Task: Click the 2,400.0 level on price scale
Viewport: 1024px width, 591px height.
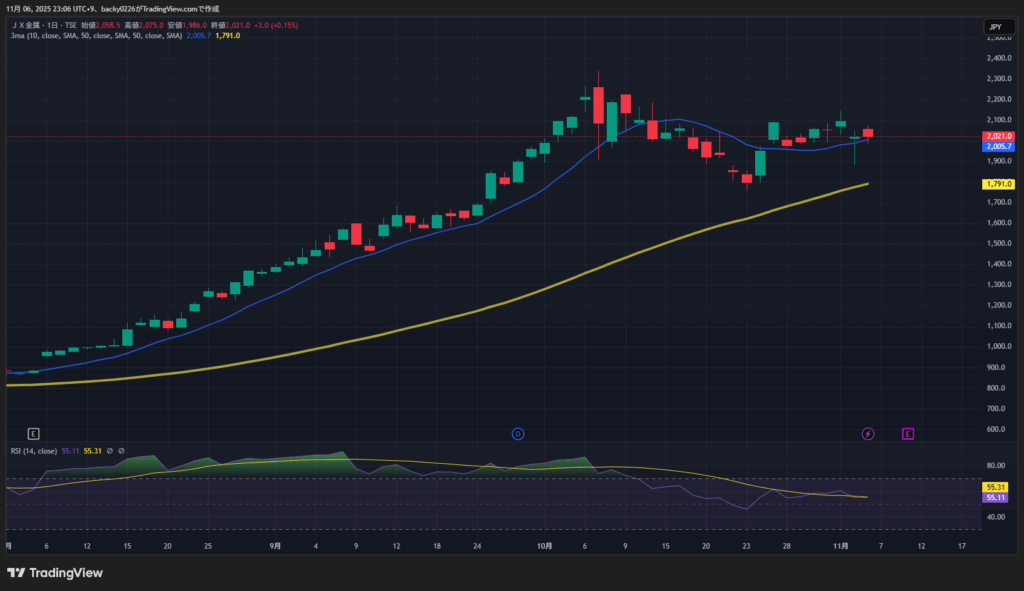Action: (997, 58)
